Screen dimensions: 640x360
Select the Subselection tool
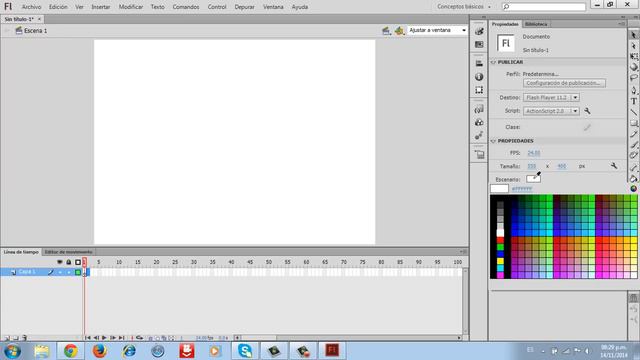[x=633, y=46]
